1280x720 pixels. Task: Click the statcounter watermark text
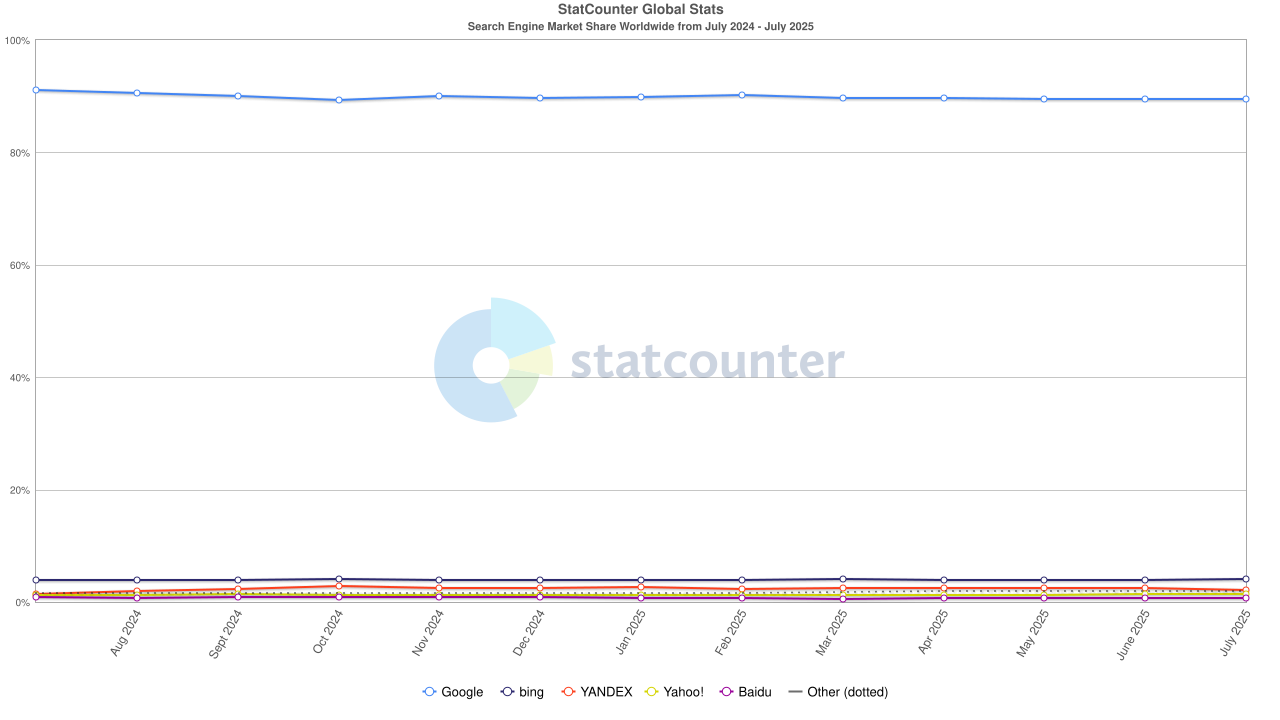click(707, 362)
